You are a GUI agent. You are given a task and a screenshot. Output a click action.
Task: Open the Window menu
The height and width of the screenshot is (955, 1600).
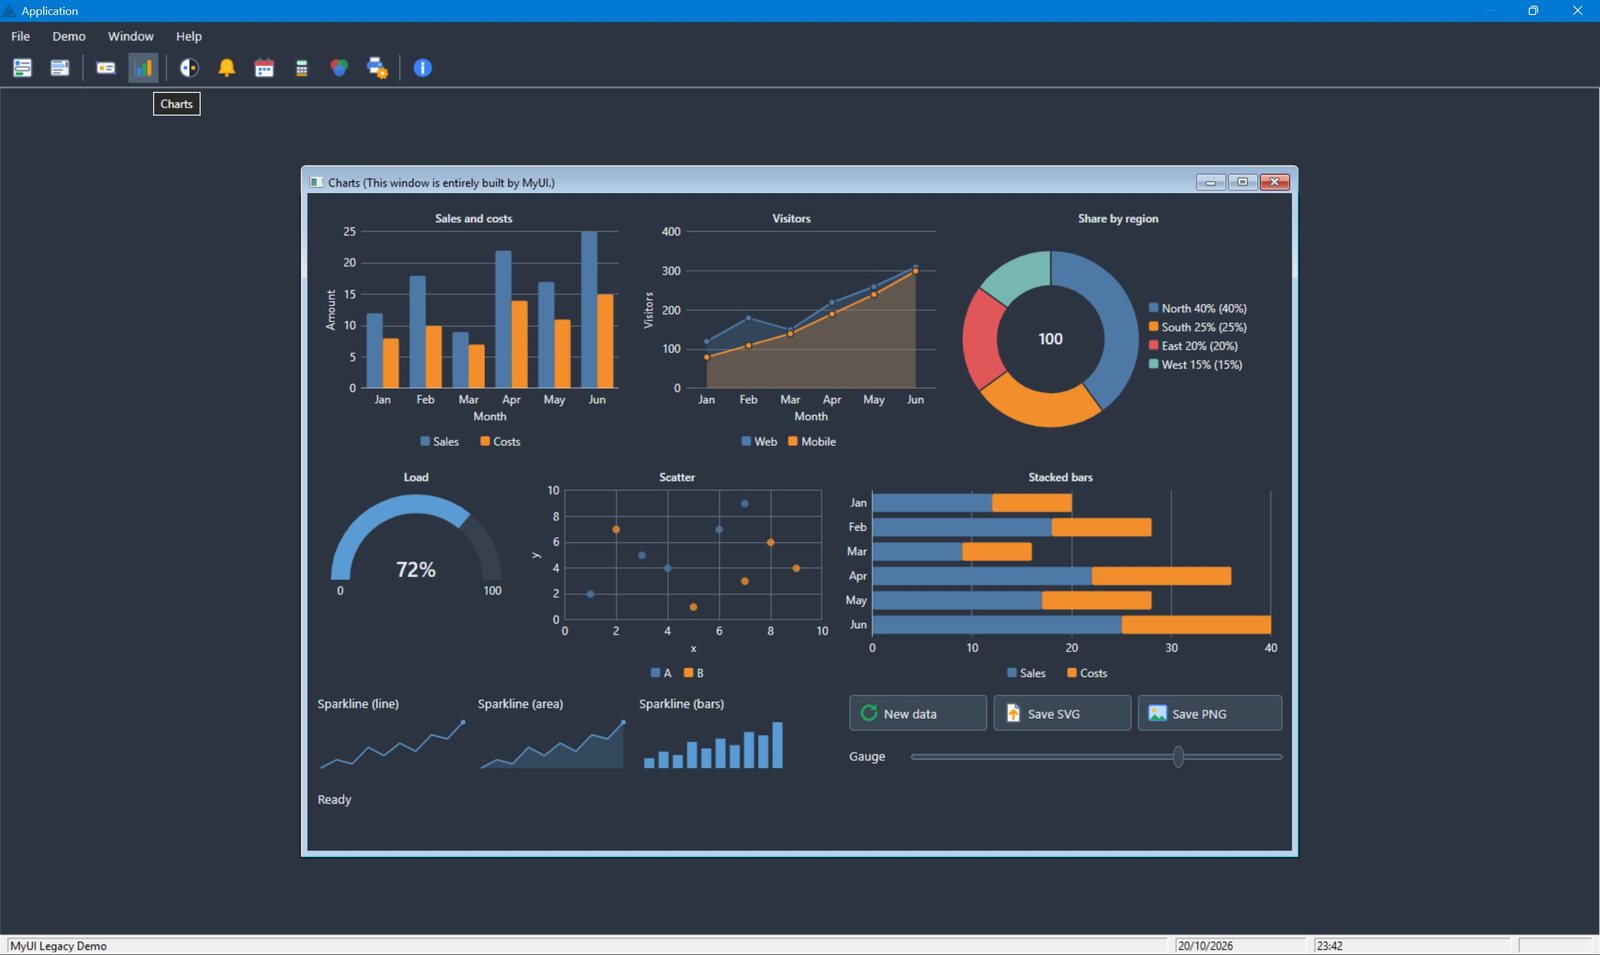click(x=131, y=36)
